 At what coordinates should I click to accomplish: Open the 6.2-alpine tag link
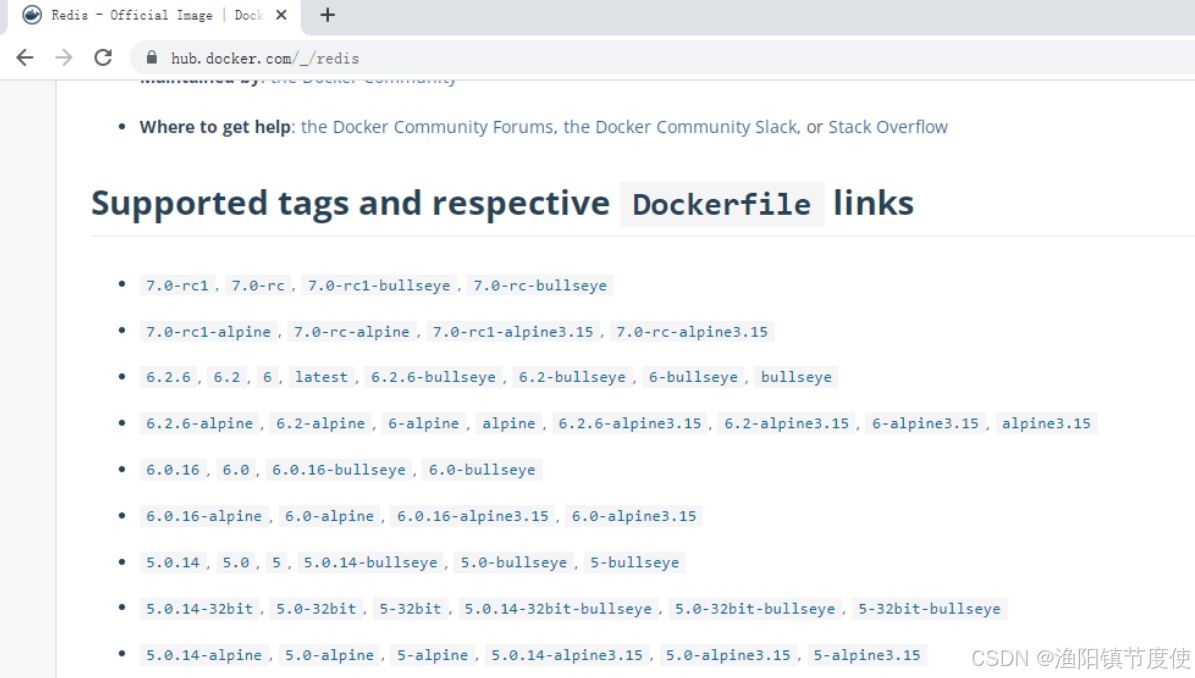coord(320,424)
